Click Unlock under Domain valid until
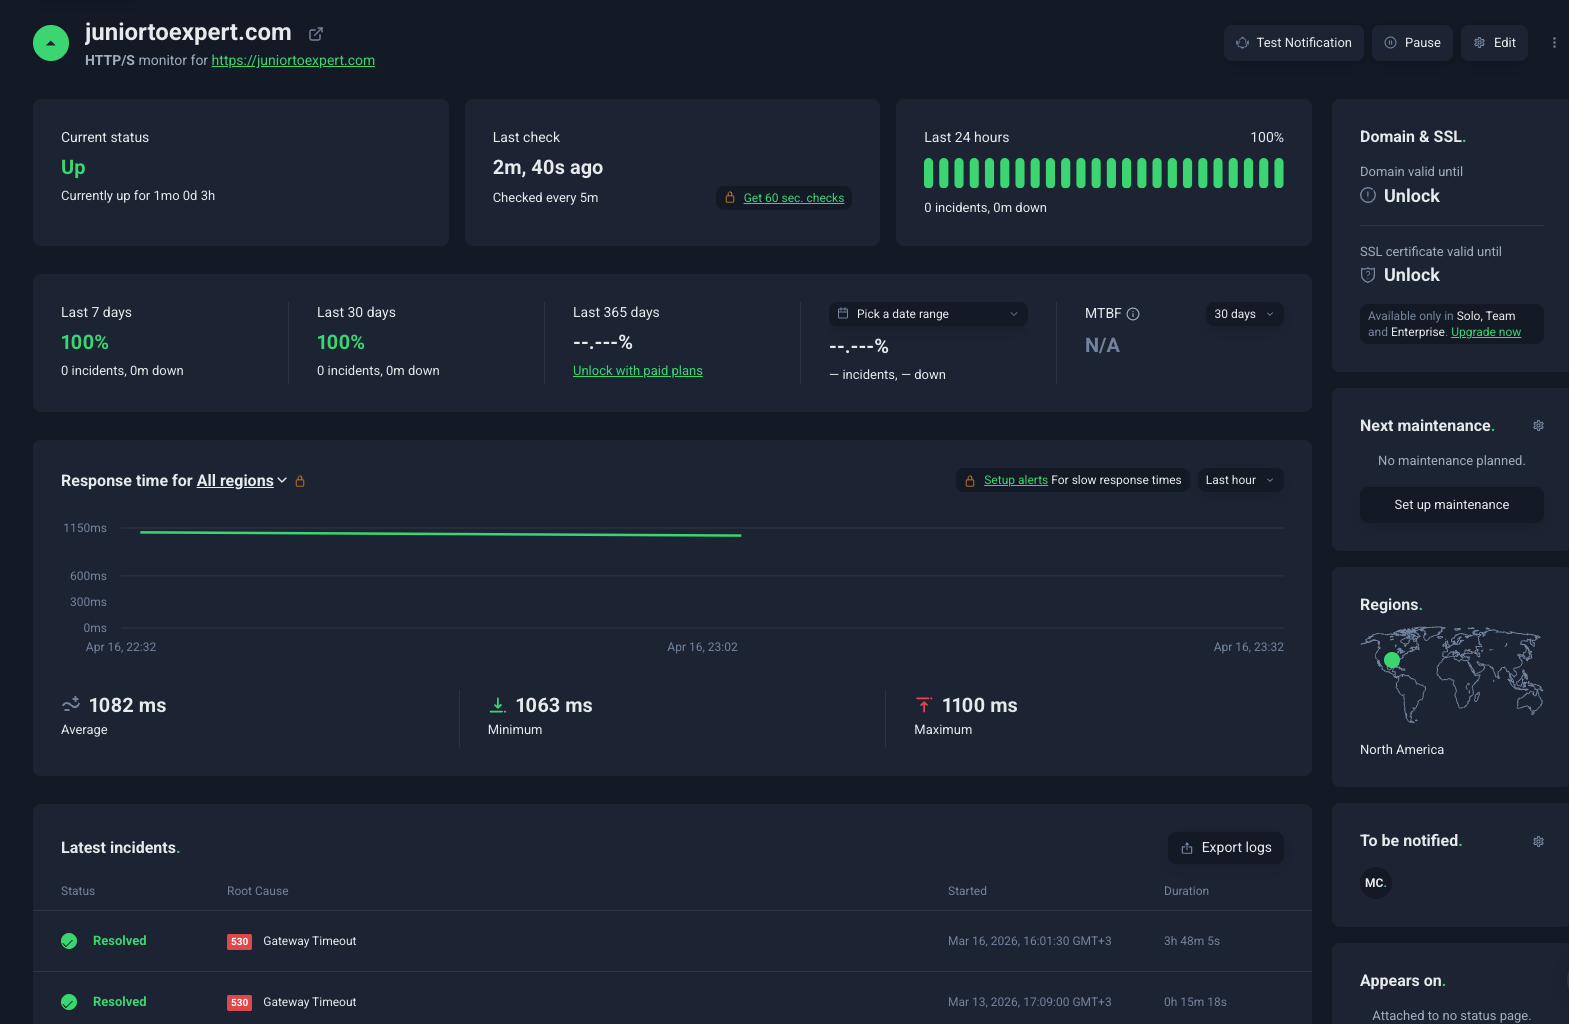This screenshot has height=1024, width=1569. [1411, 196]
